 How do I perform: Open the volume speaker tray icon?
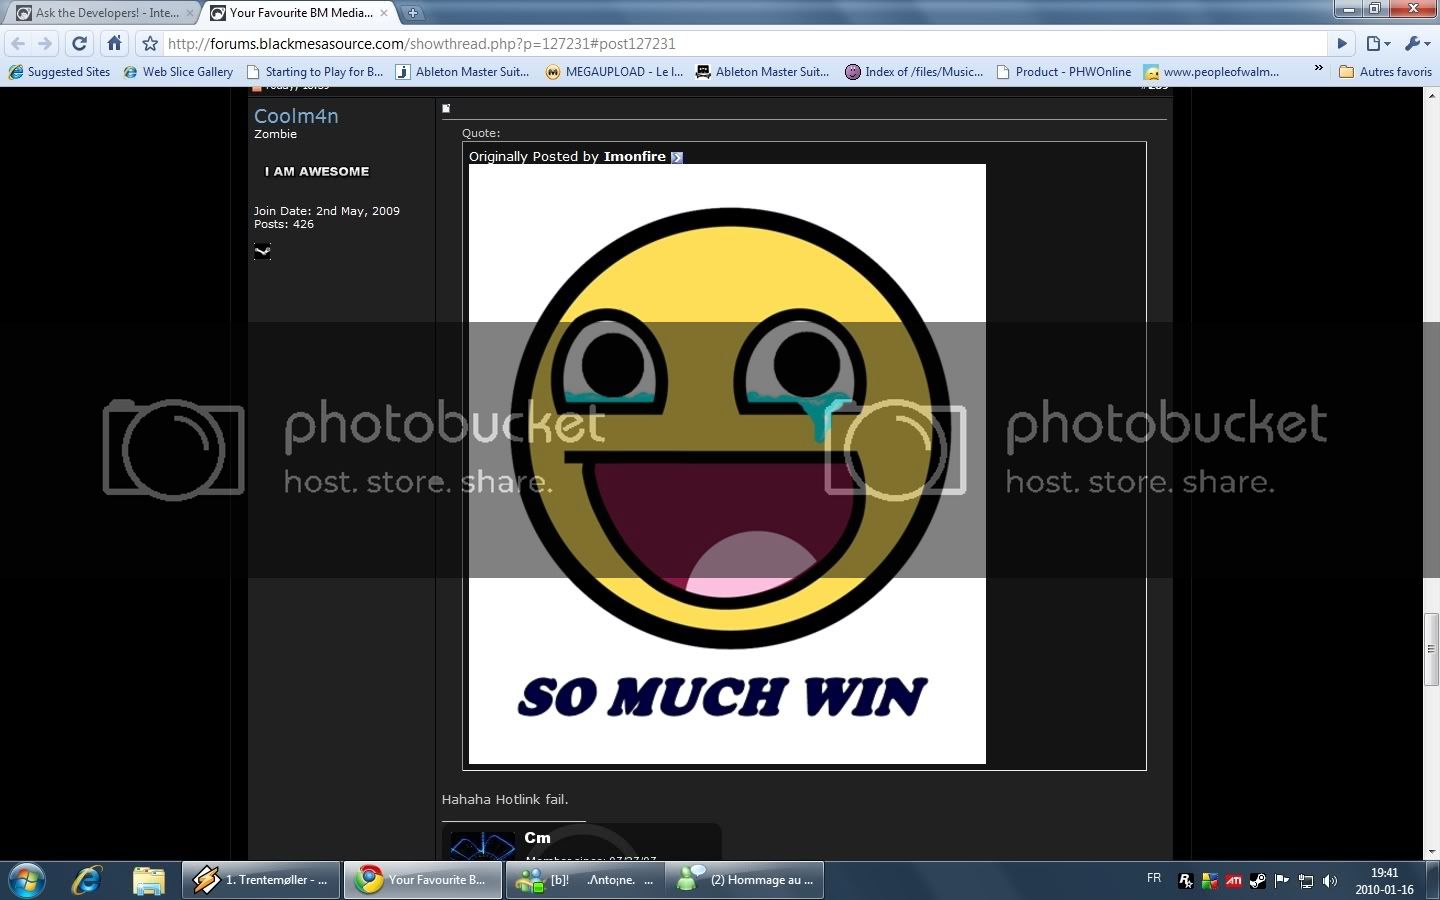point(1330,881)
